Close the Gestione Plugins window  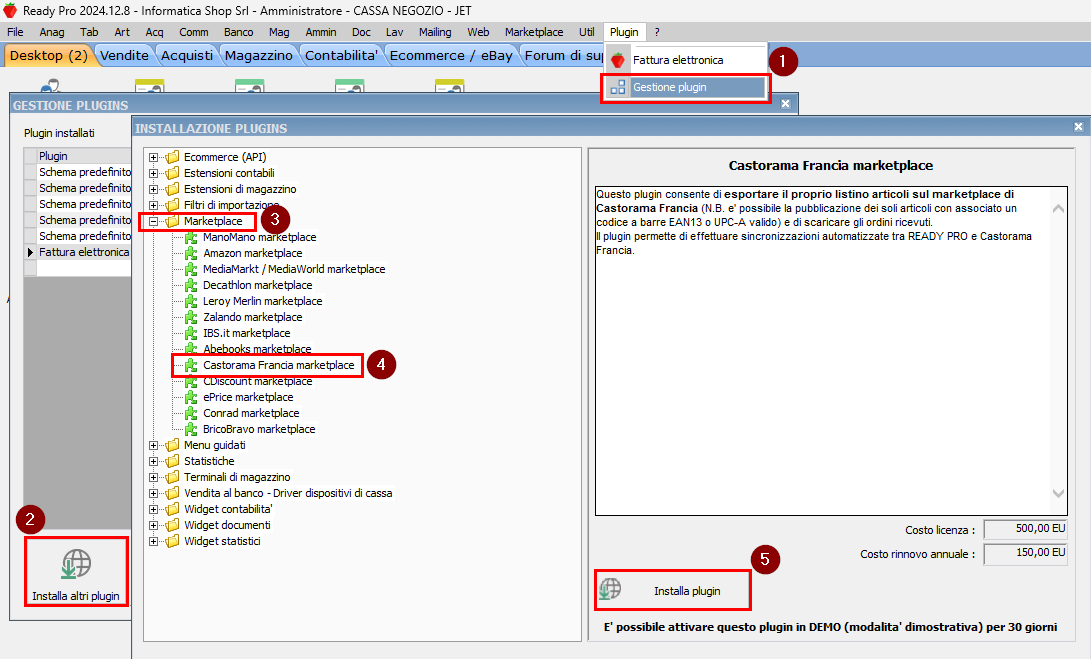click(786, 104)
